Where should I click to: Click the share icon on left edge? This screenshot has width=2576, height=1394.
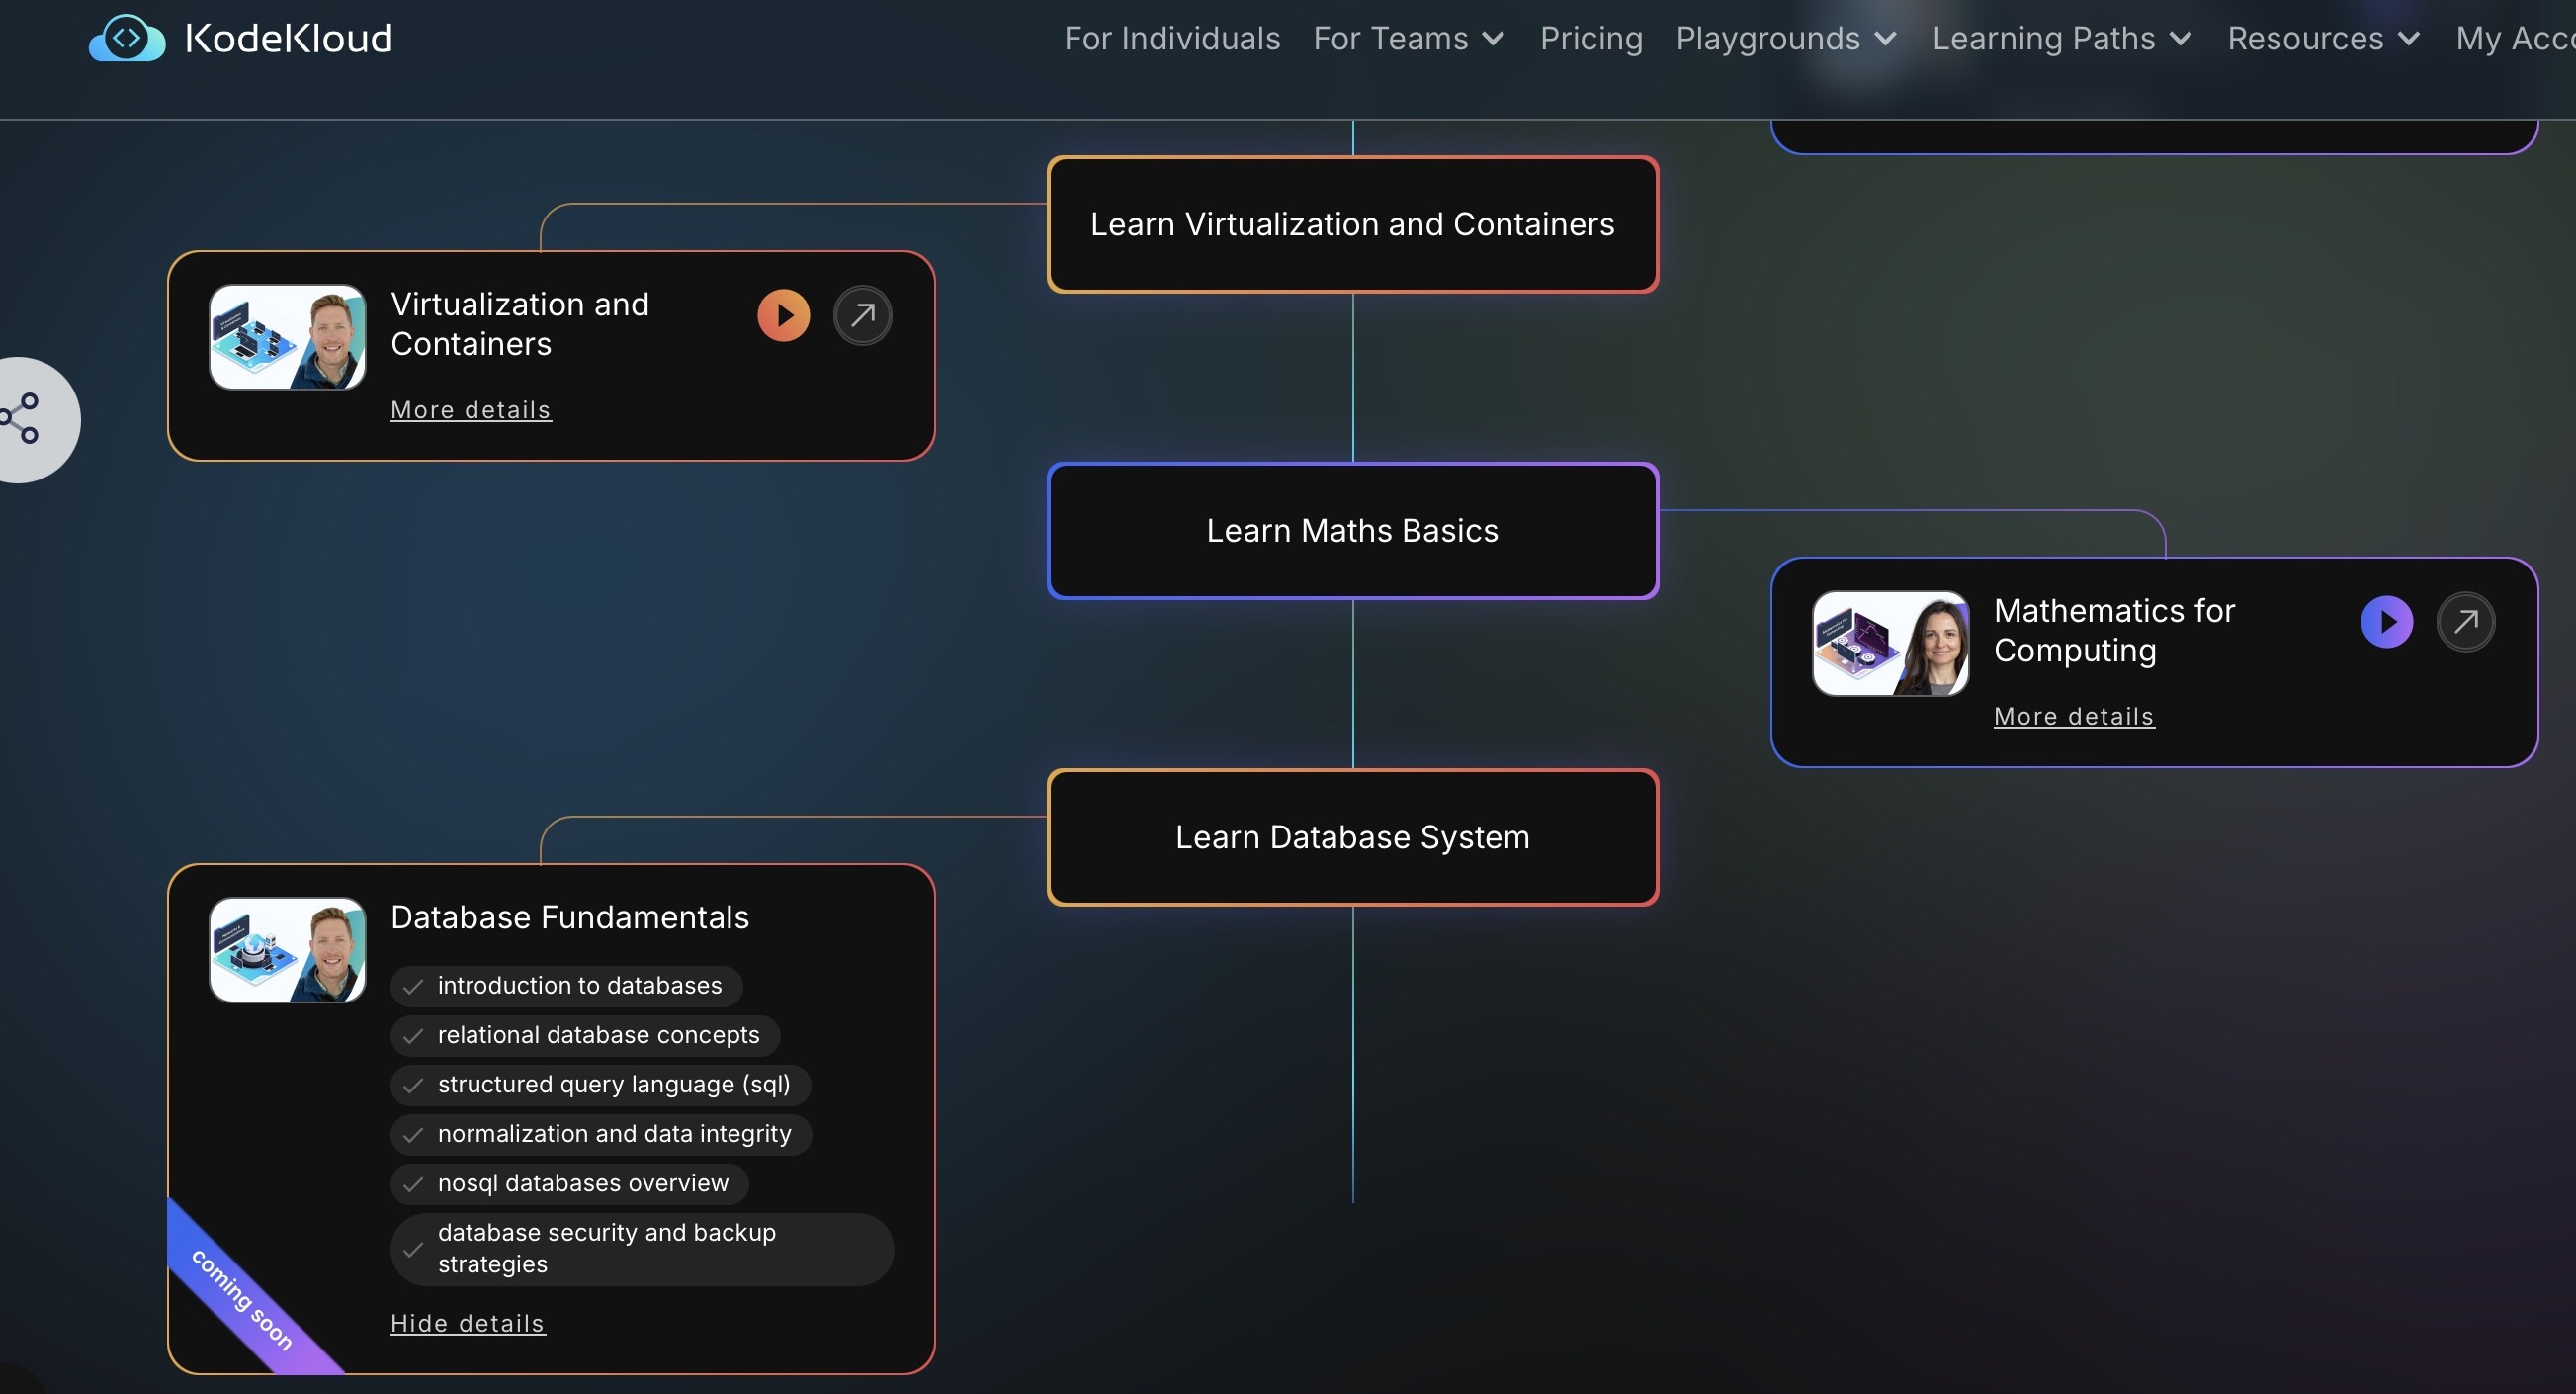pyautogui.click(x=22, y=418)
